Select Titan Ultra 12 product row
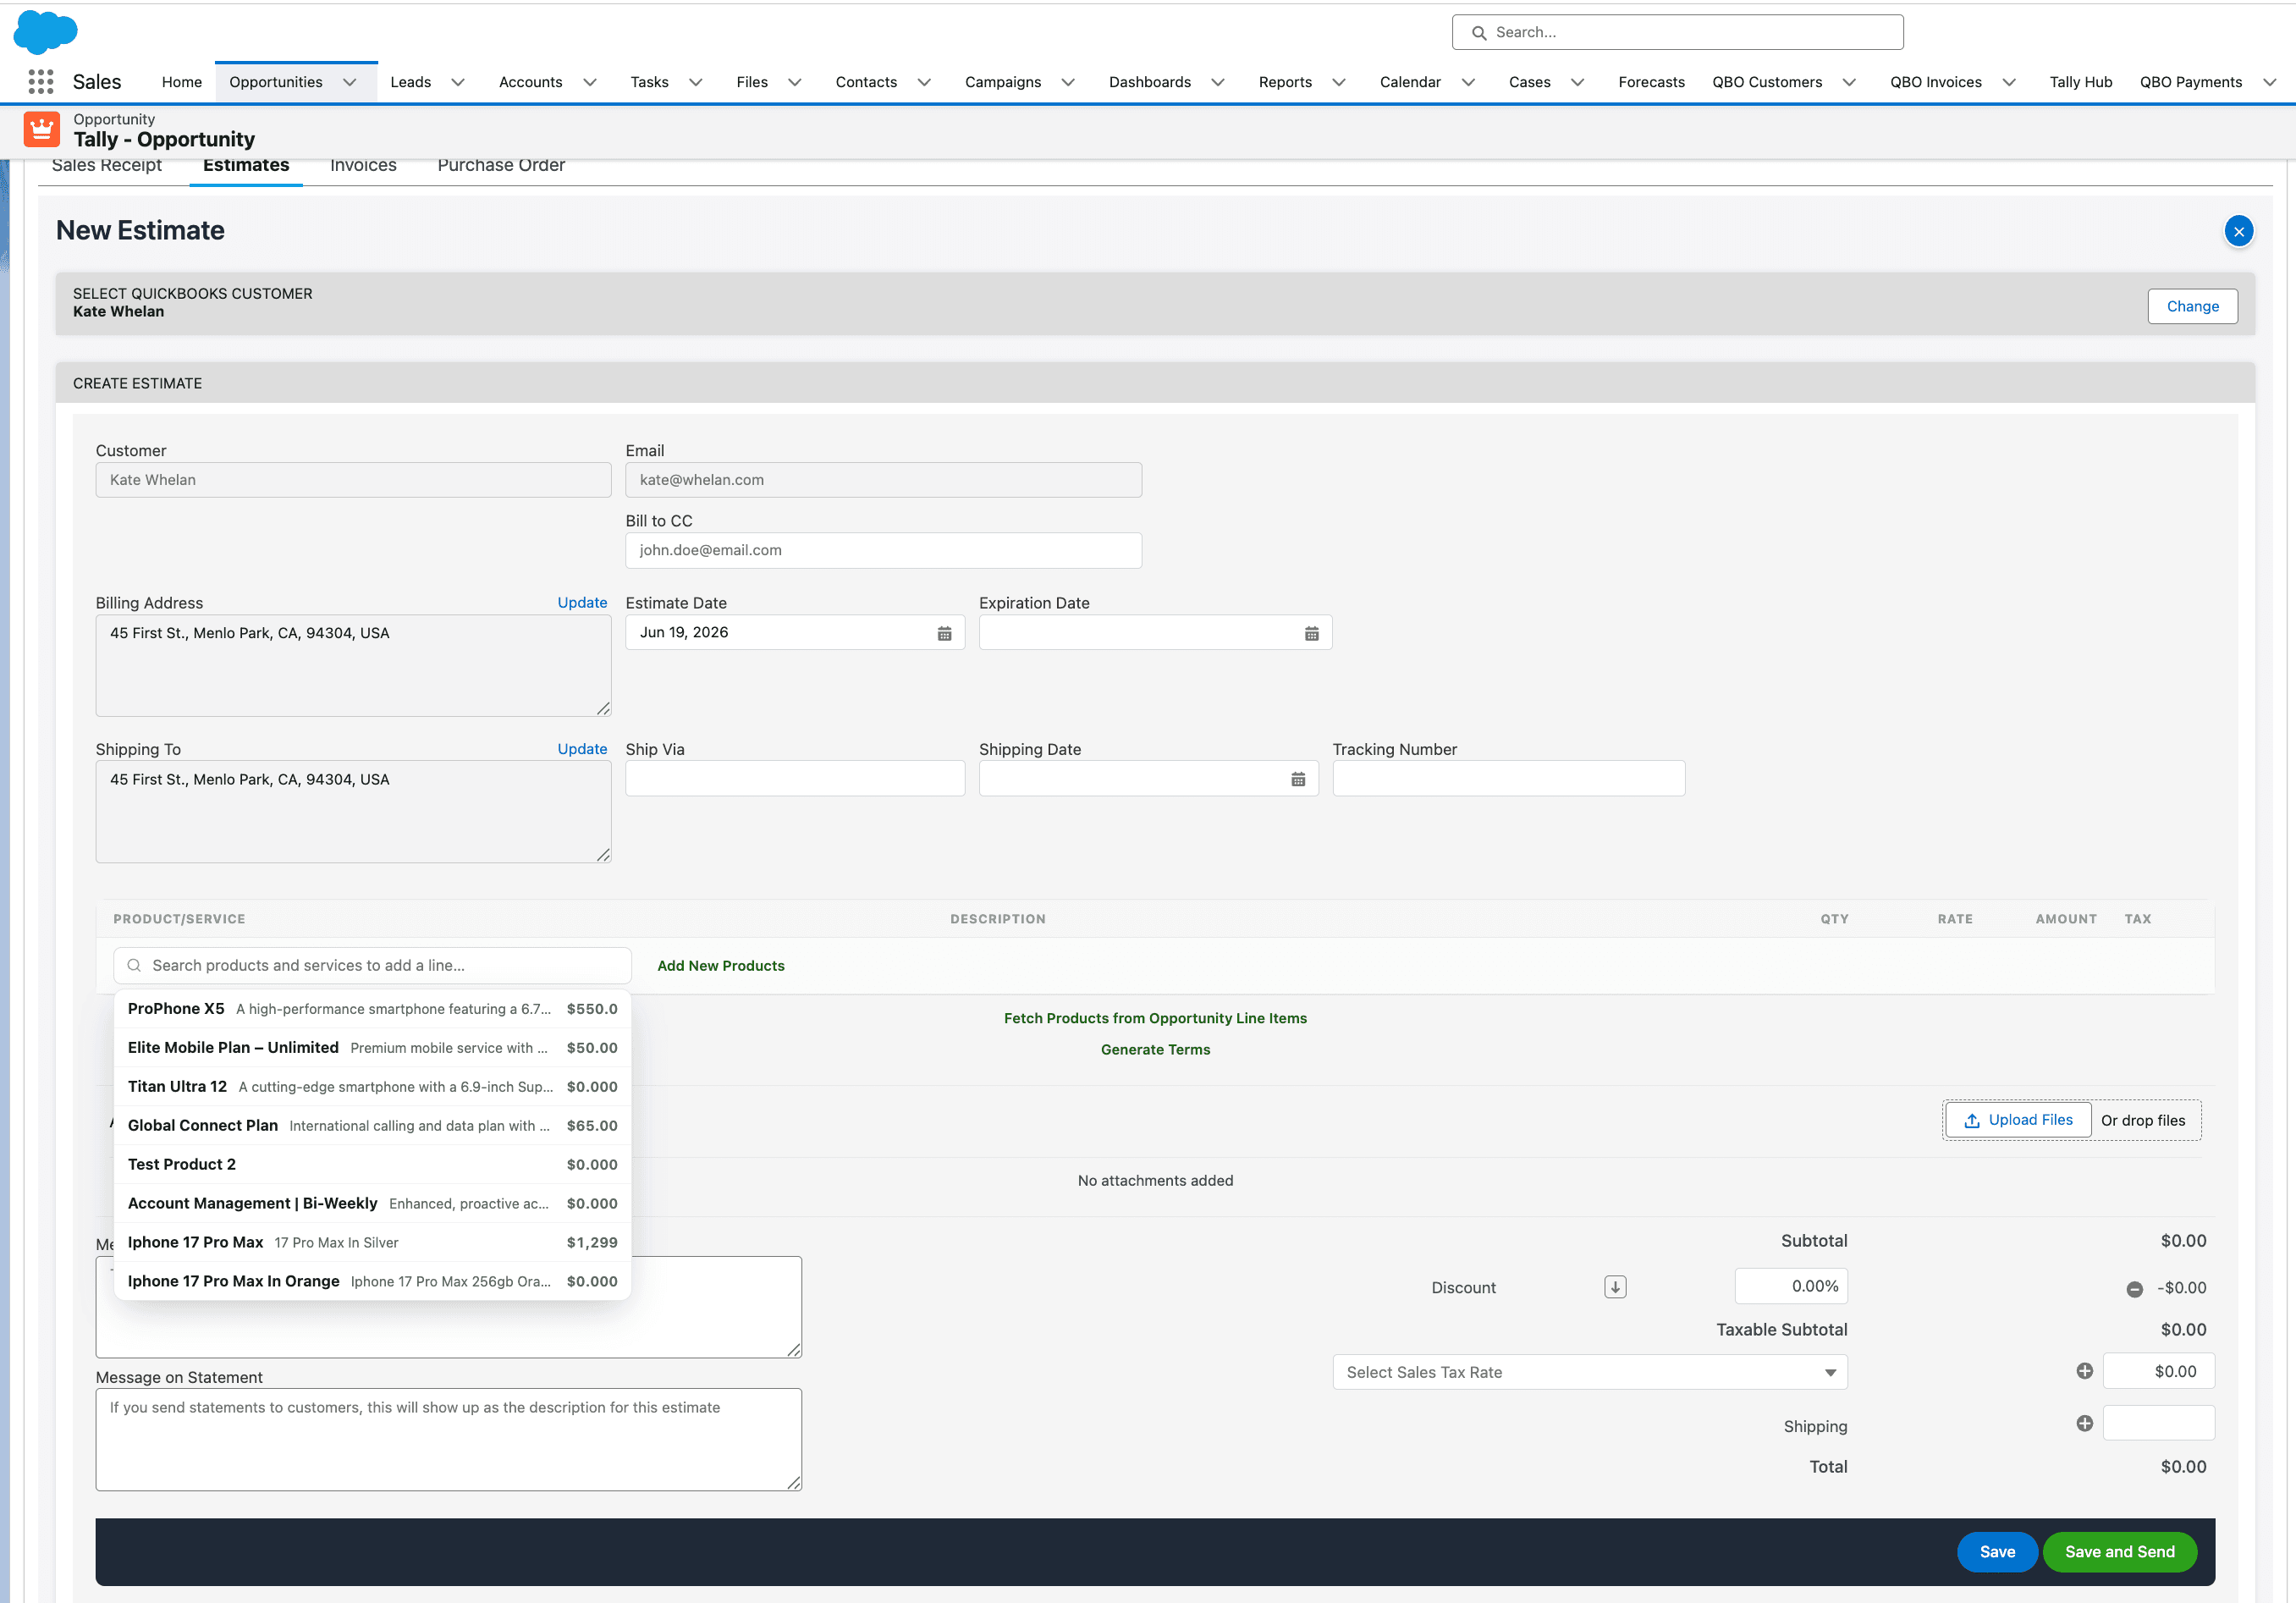This screenshot has height=1603, width=2296. coord(372,1087)
